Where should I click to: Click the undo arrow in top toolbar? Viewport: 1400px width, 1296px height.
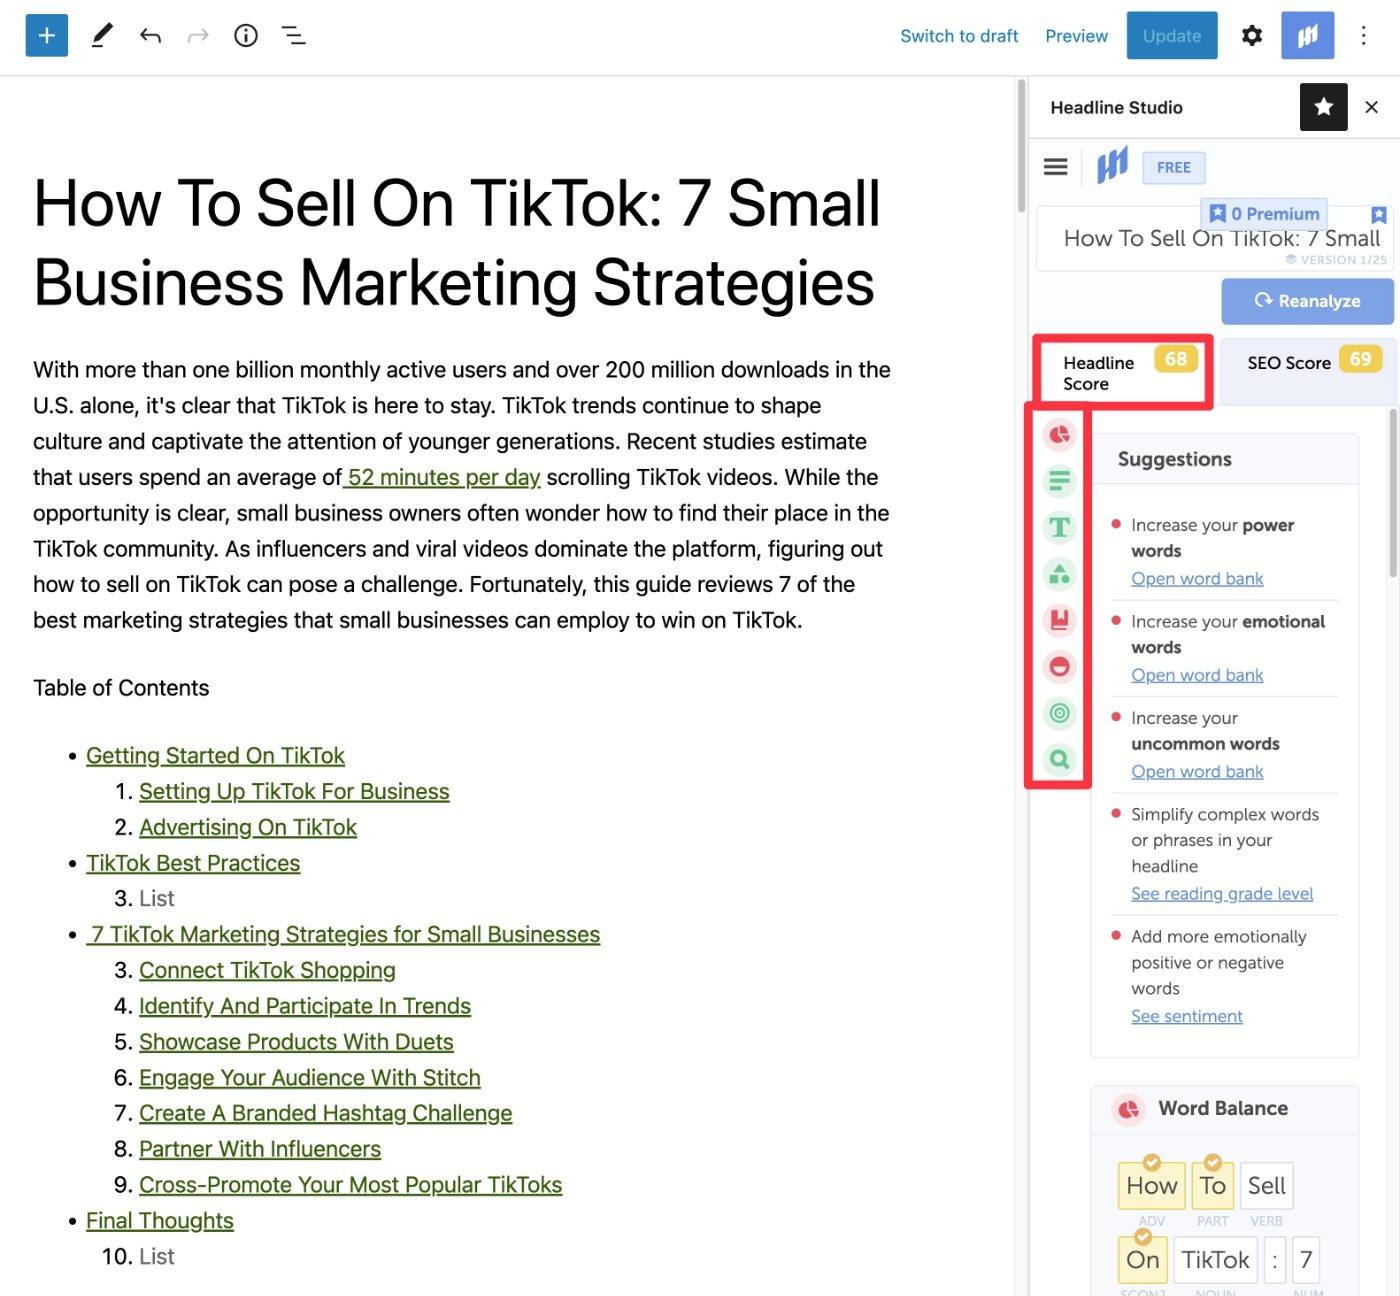point(150,36)
